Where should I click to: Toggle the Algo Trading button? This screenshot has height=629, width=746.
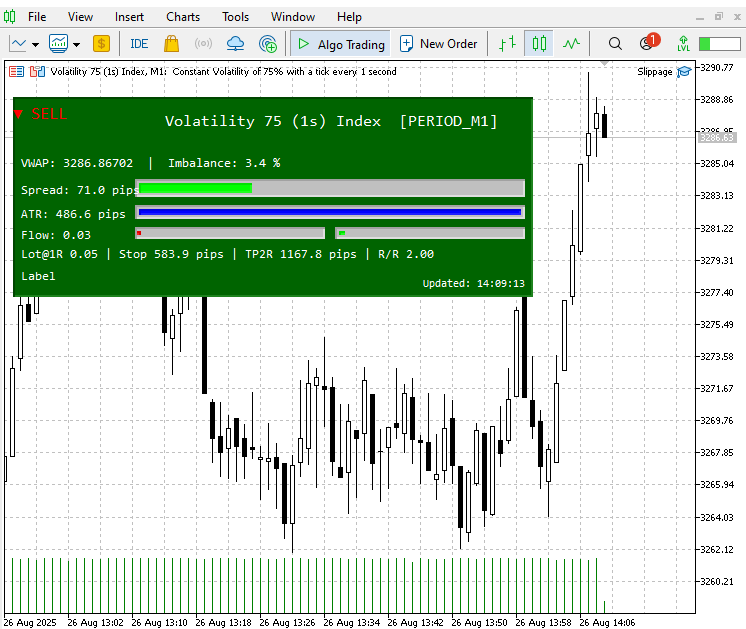(x=340, y=44)
